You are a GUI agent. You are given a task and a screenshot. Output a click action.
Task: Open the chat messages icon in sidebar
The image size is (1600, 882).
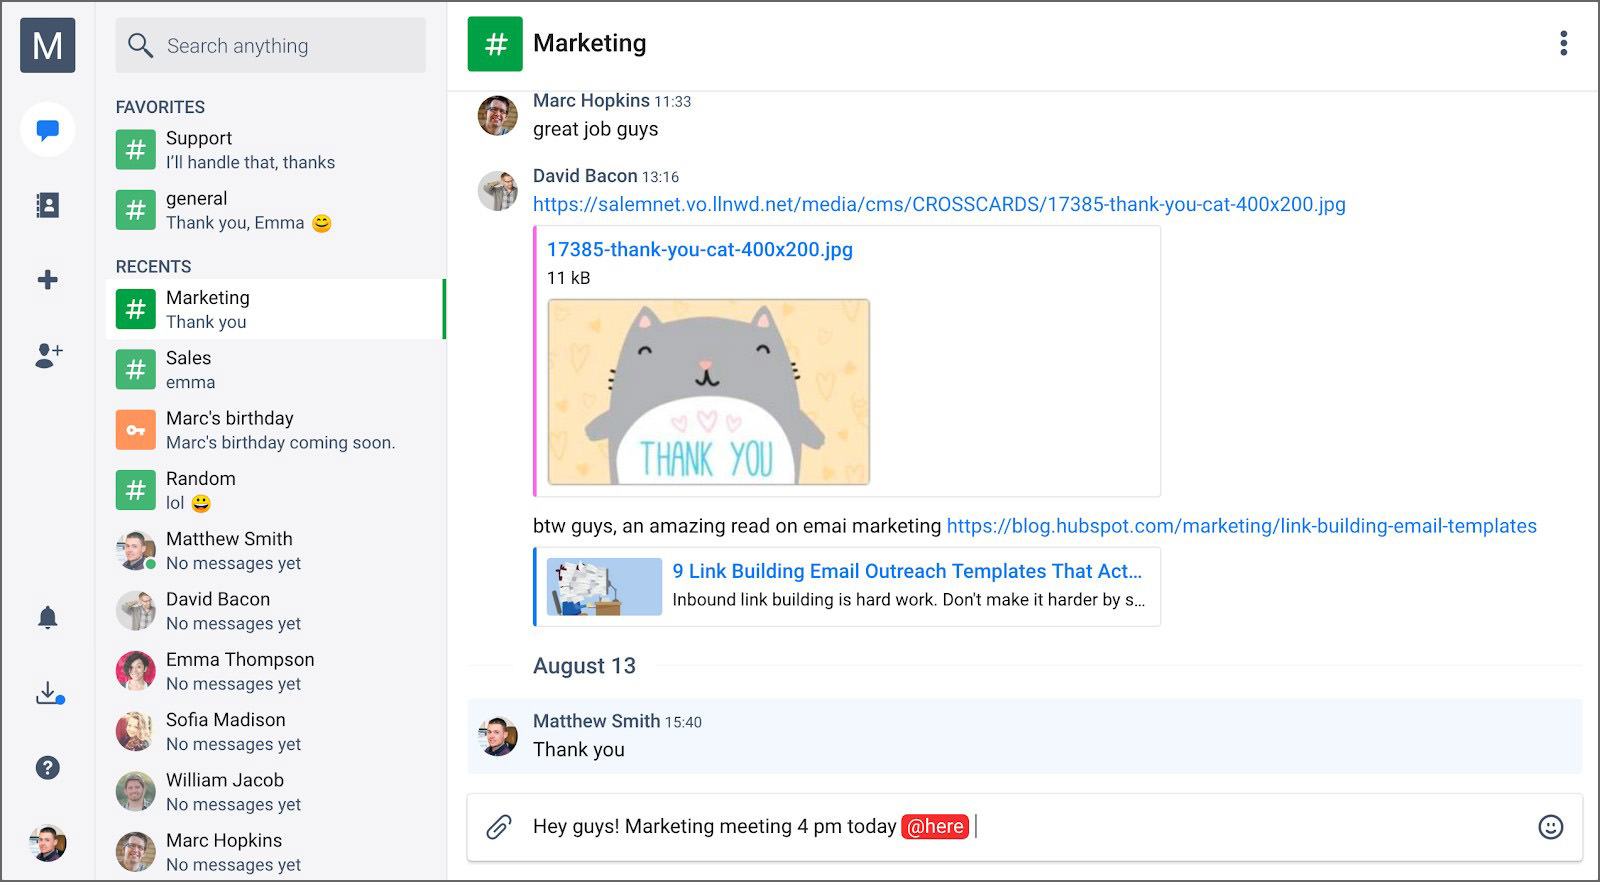(47, 130)
